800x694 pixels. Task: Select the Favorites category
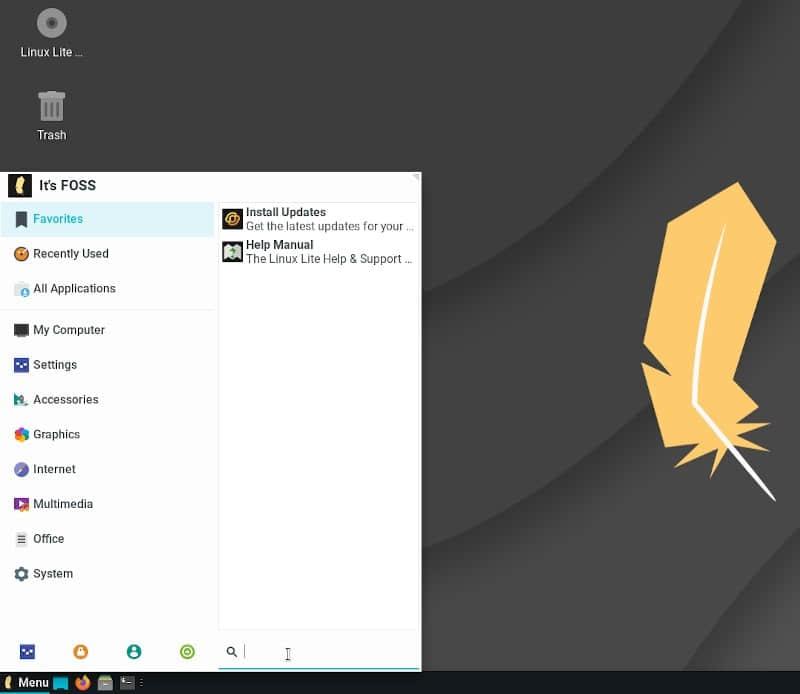pyautogui.click(x=107, y=219)
